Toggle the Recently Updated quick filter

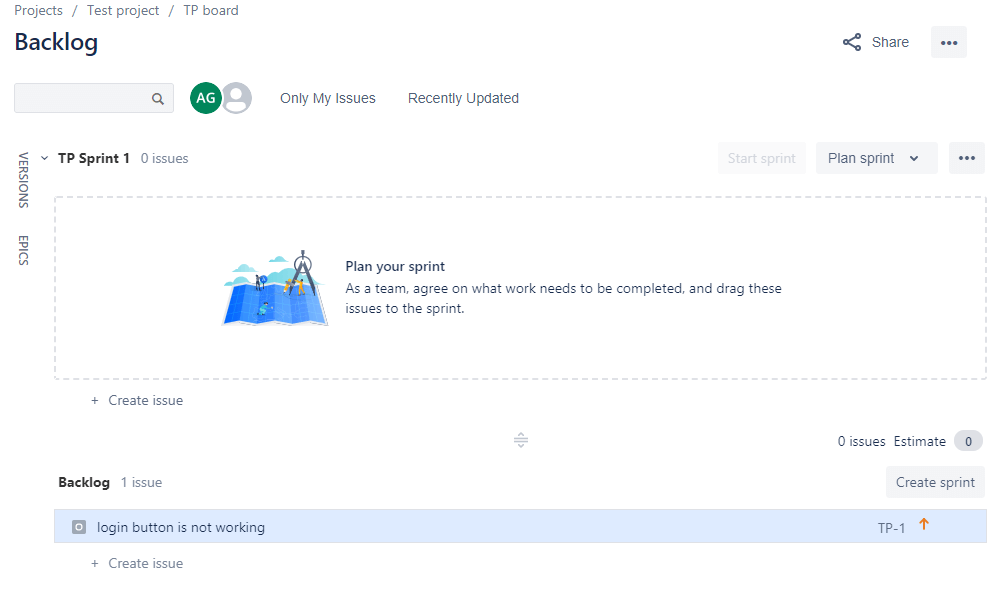pos(463,98)
